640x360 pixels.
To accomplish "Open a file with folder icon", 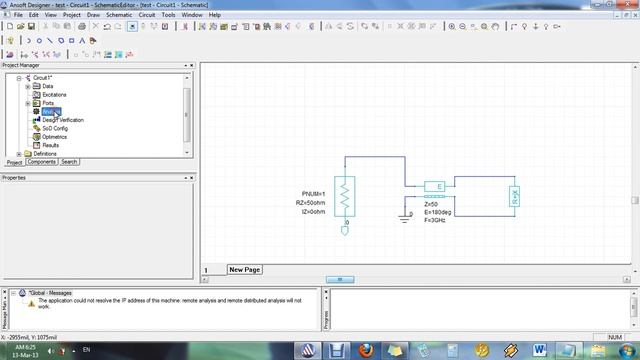I will pyautogui.click(x=20, y=27).
